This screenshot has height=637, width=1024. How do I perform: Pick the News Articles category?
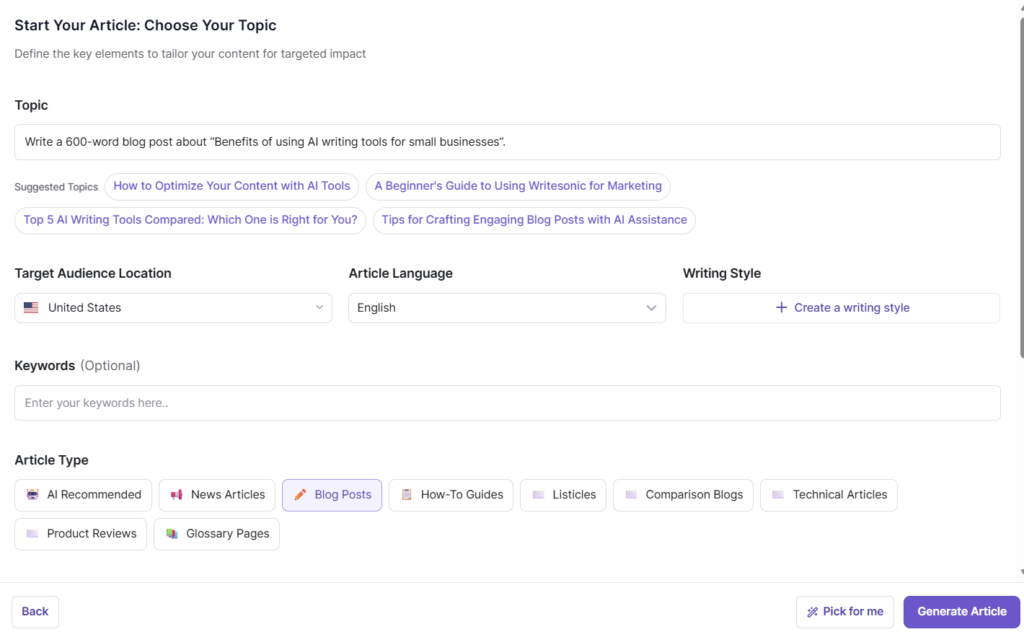point(217,494)
